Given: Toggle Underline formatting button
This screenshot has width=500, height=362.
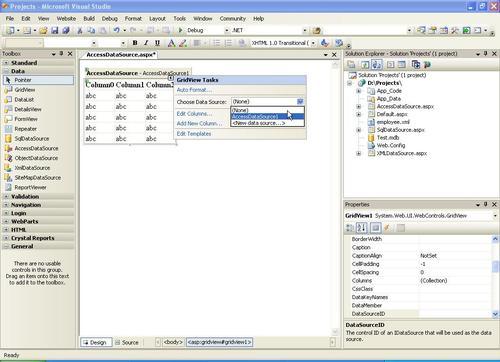Looking at the screenshot, I should (157, 43).
